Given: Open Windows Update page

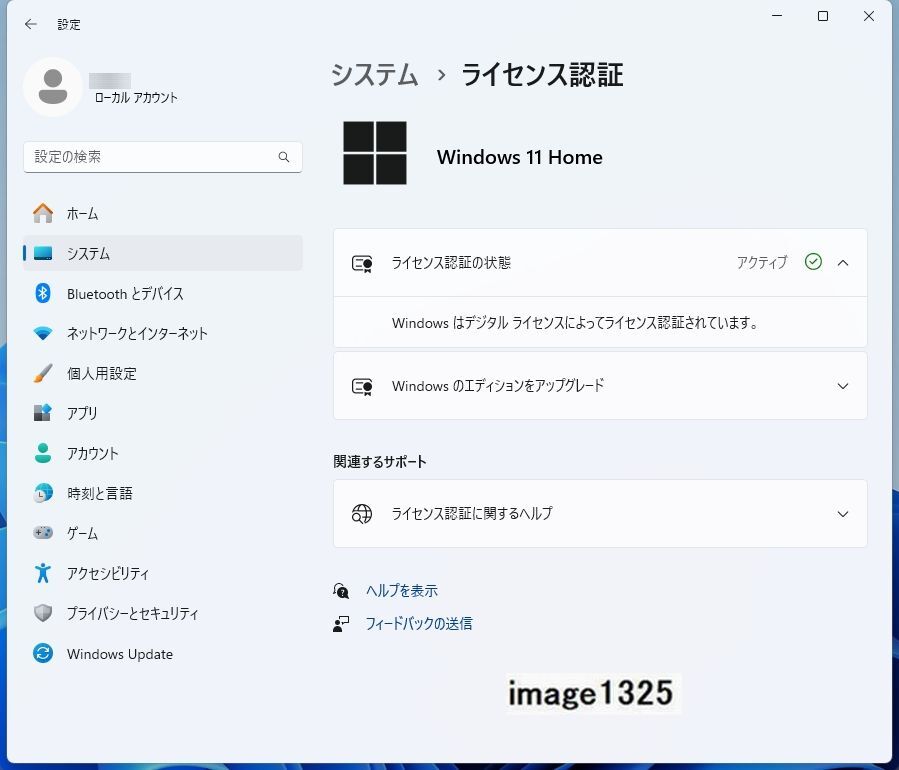Looking at the screenshot, I should [x=163, y=653].
